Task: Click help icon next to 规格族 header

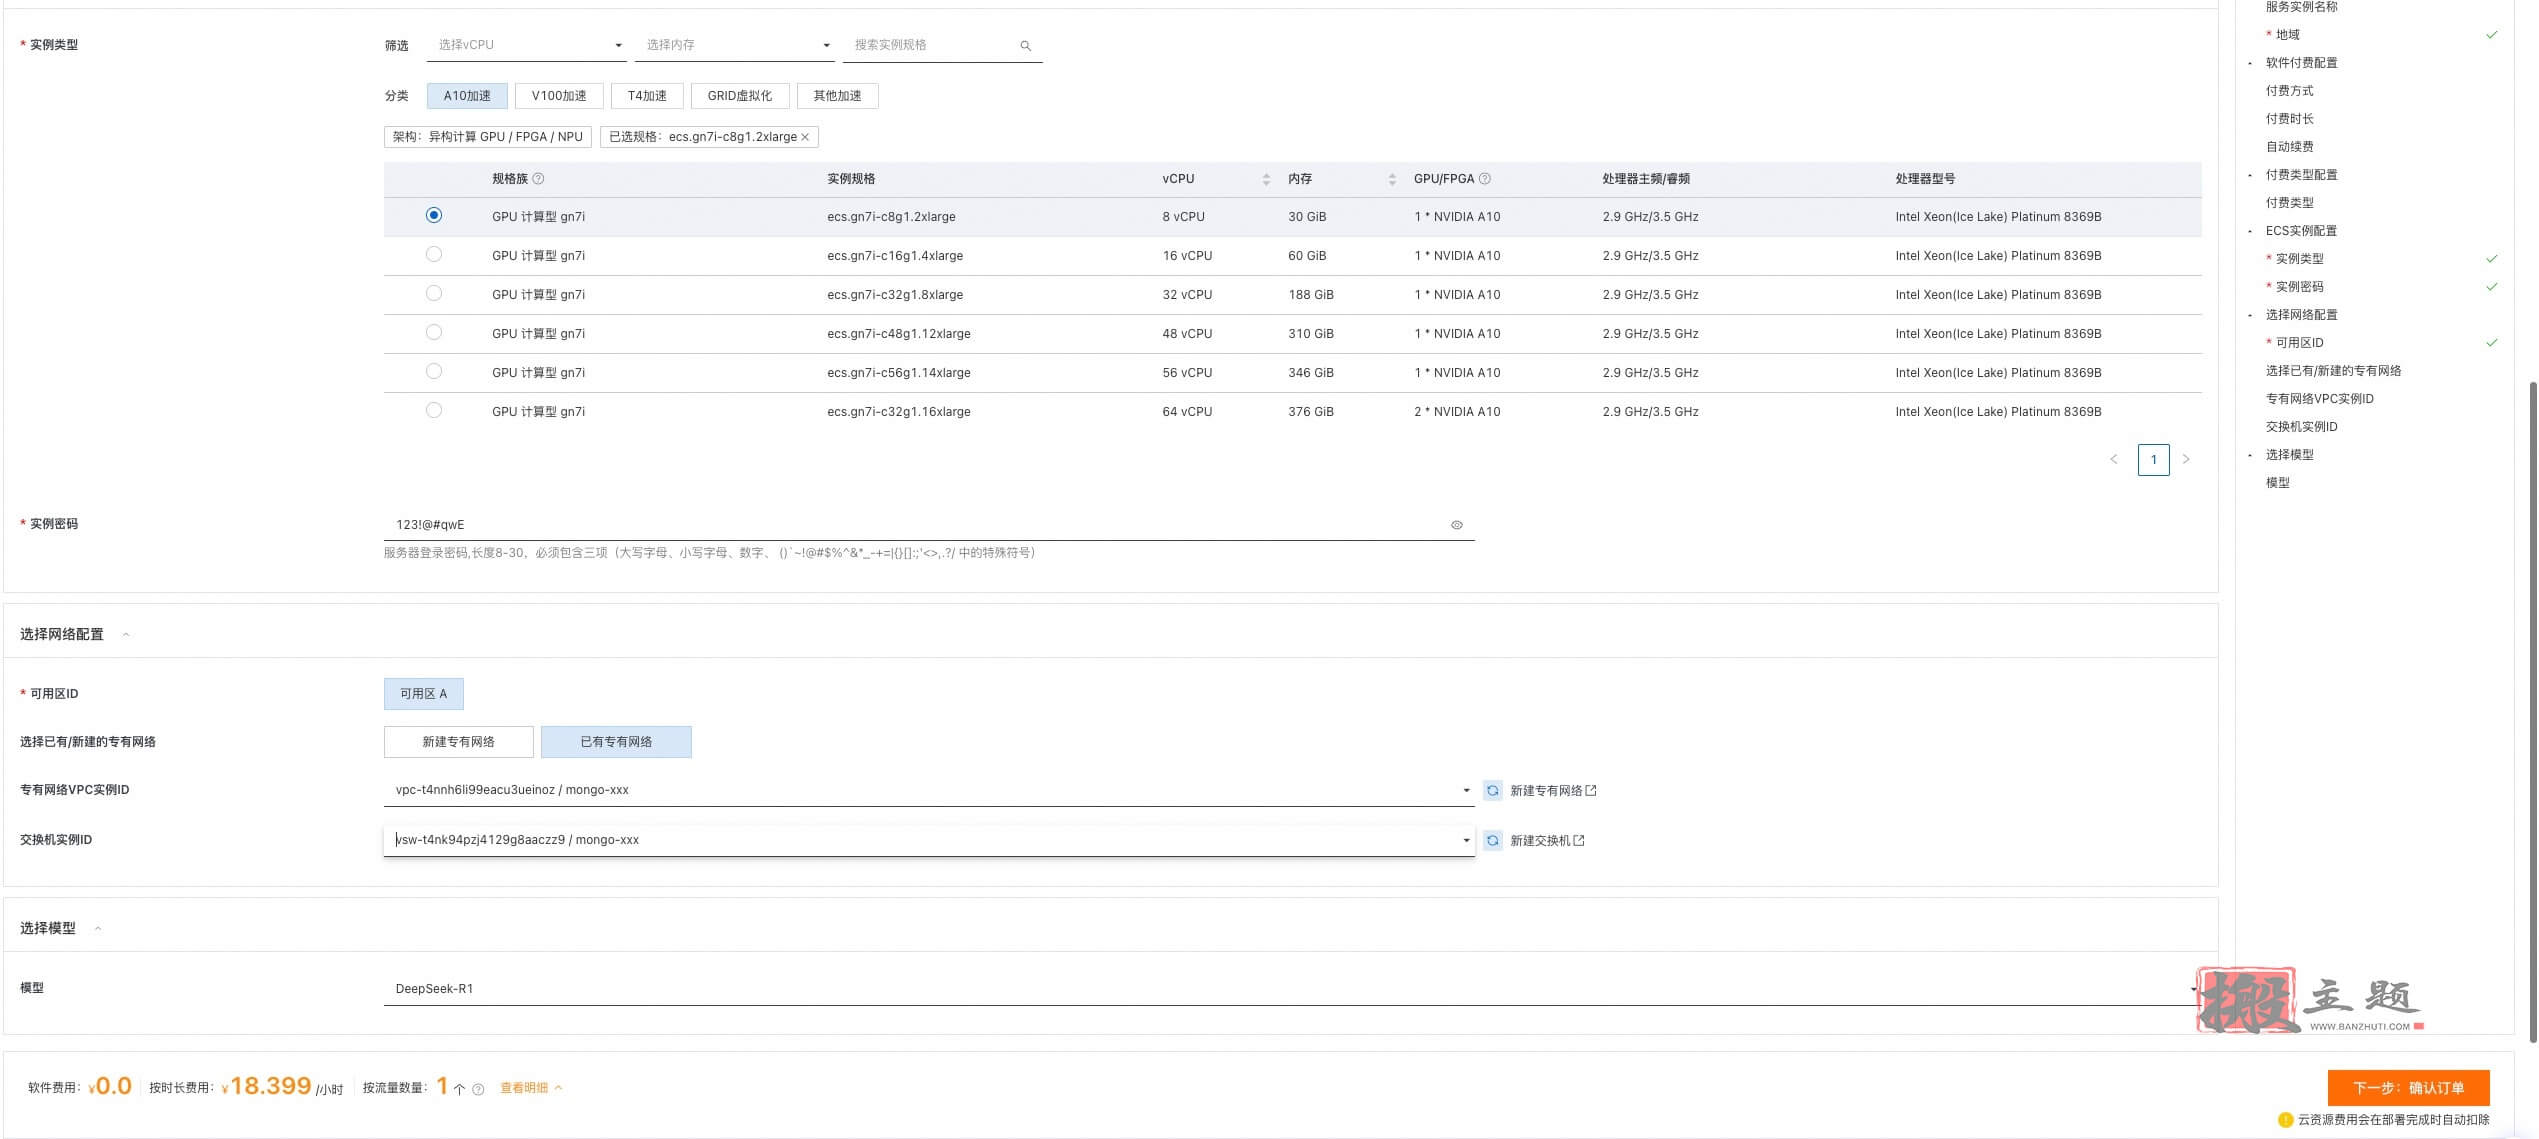Action: click(538, 179)
